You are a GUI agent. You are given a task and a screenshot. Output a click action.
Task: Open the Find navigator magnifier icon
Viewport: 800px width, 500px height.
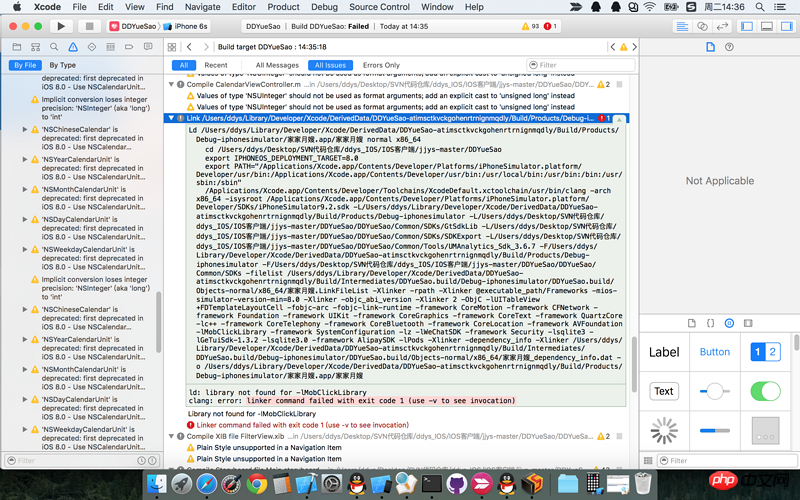coord(54,47)
